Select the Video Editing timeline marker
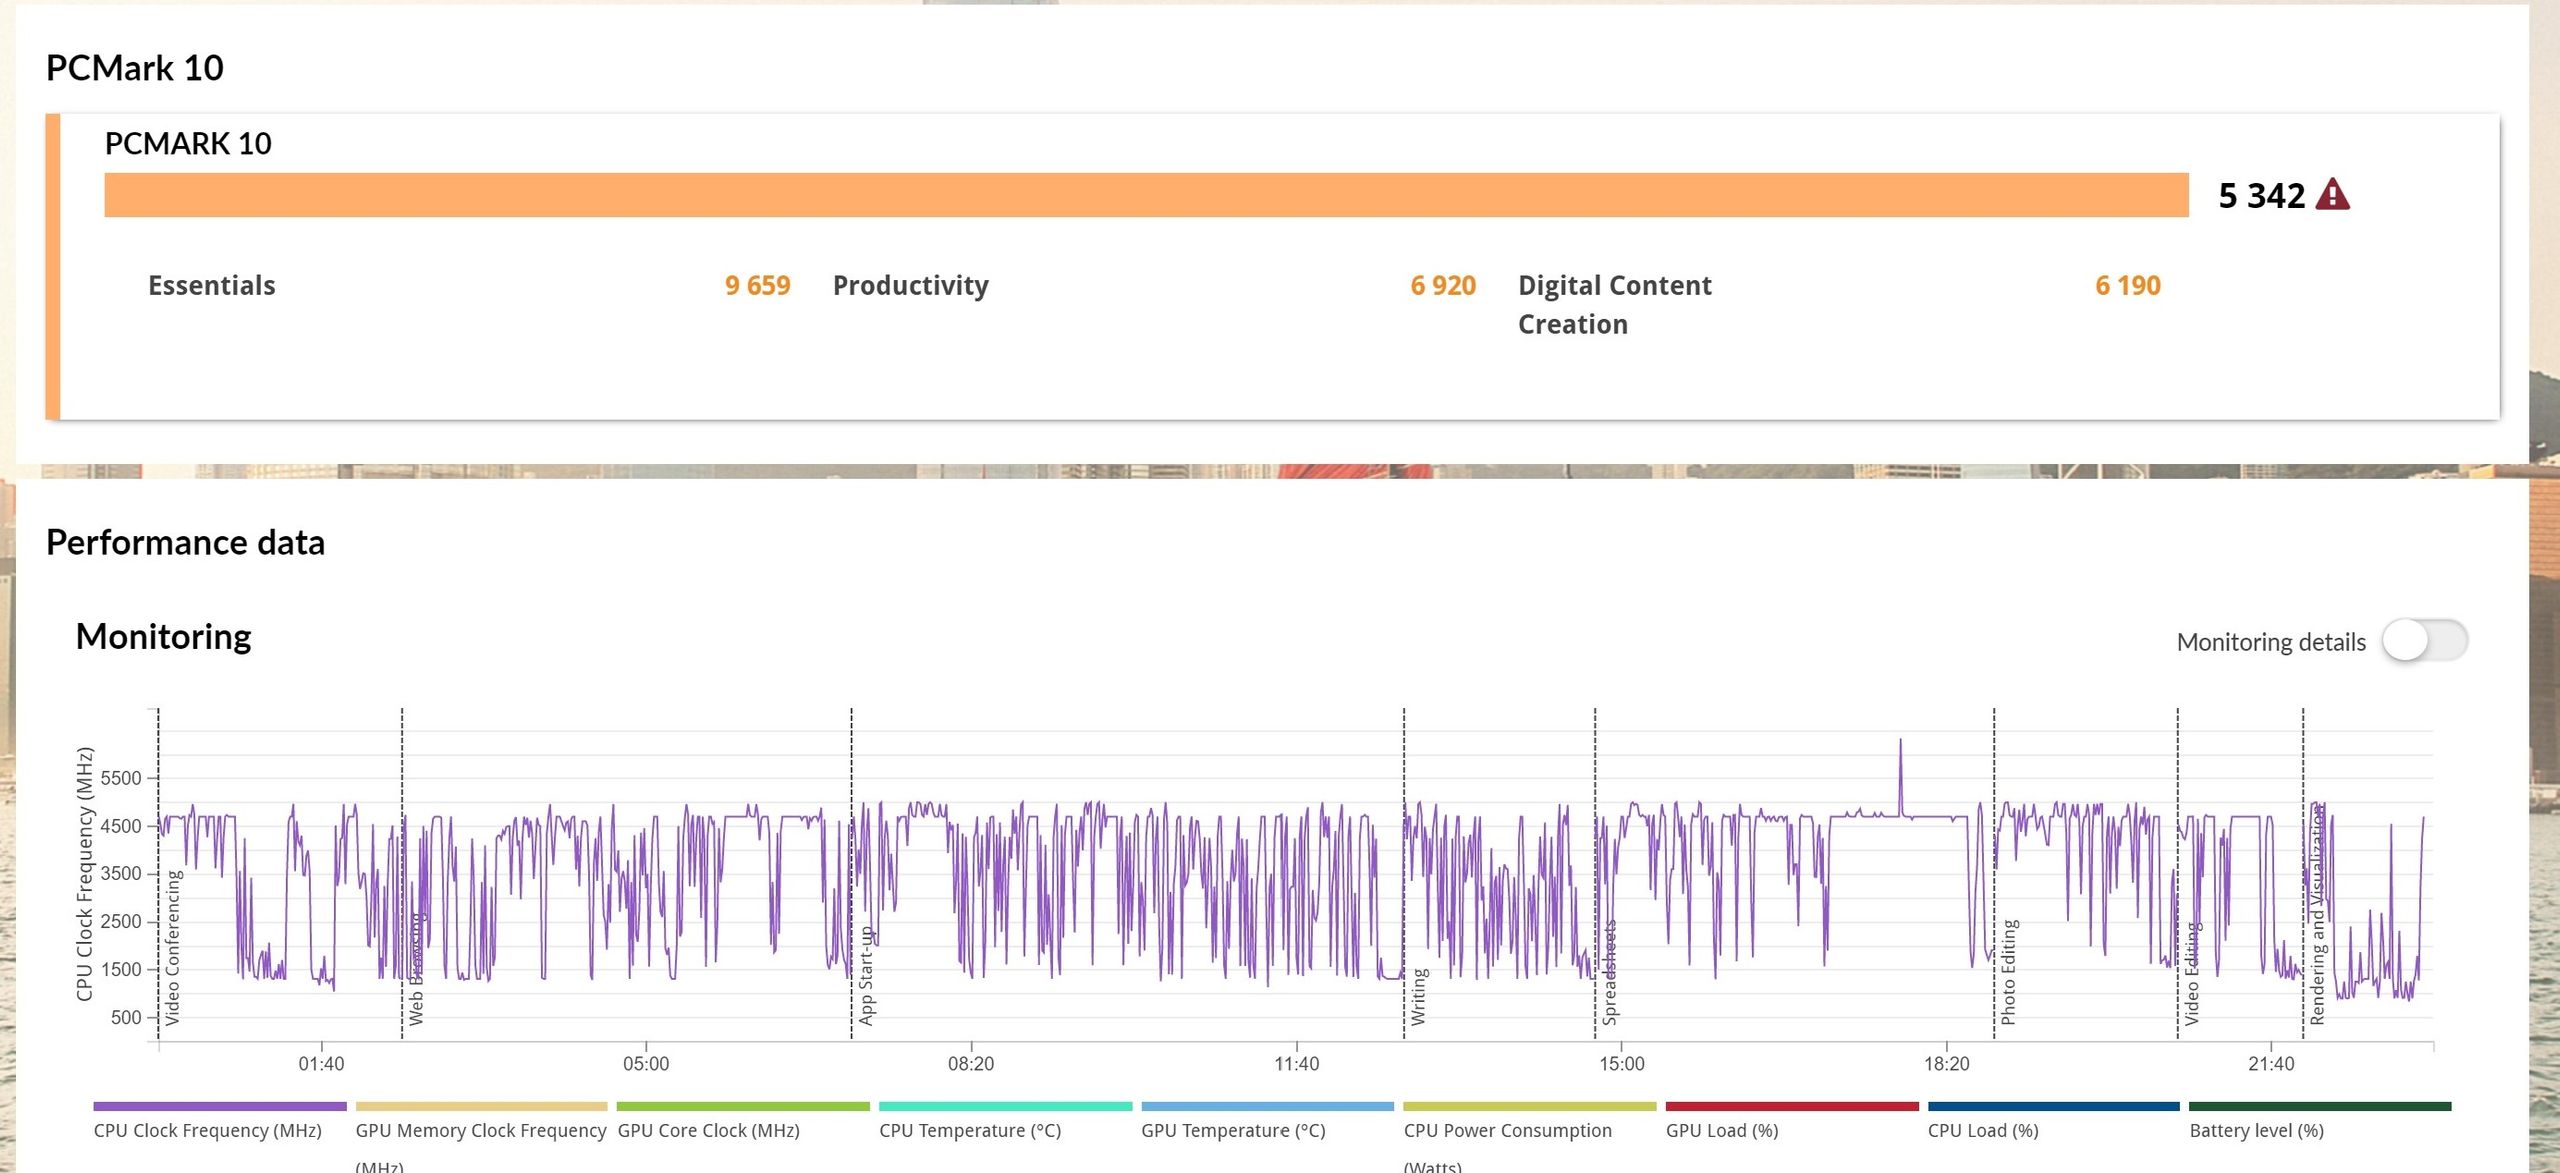Screen dimensions: 2560x1173 [2191, 973]
